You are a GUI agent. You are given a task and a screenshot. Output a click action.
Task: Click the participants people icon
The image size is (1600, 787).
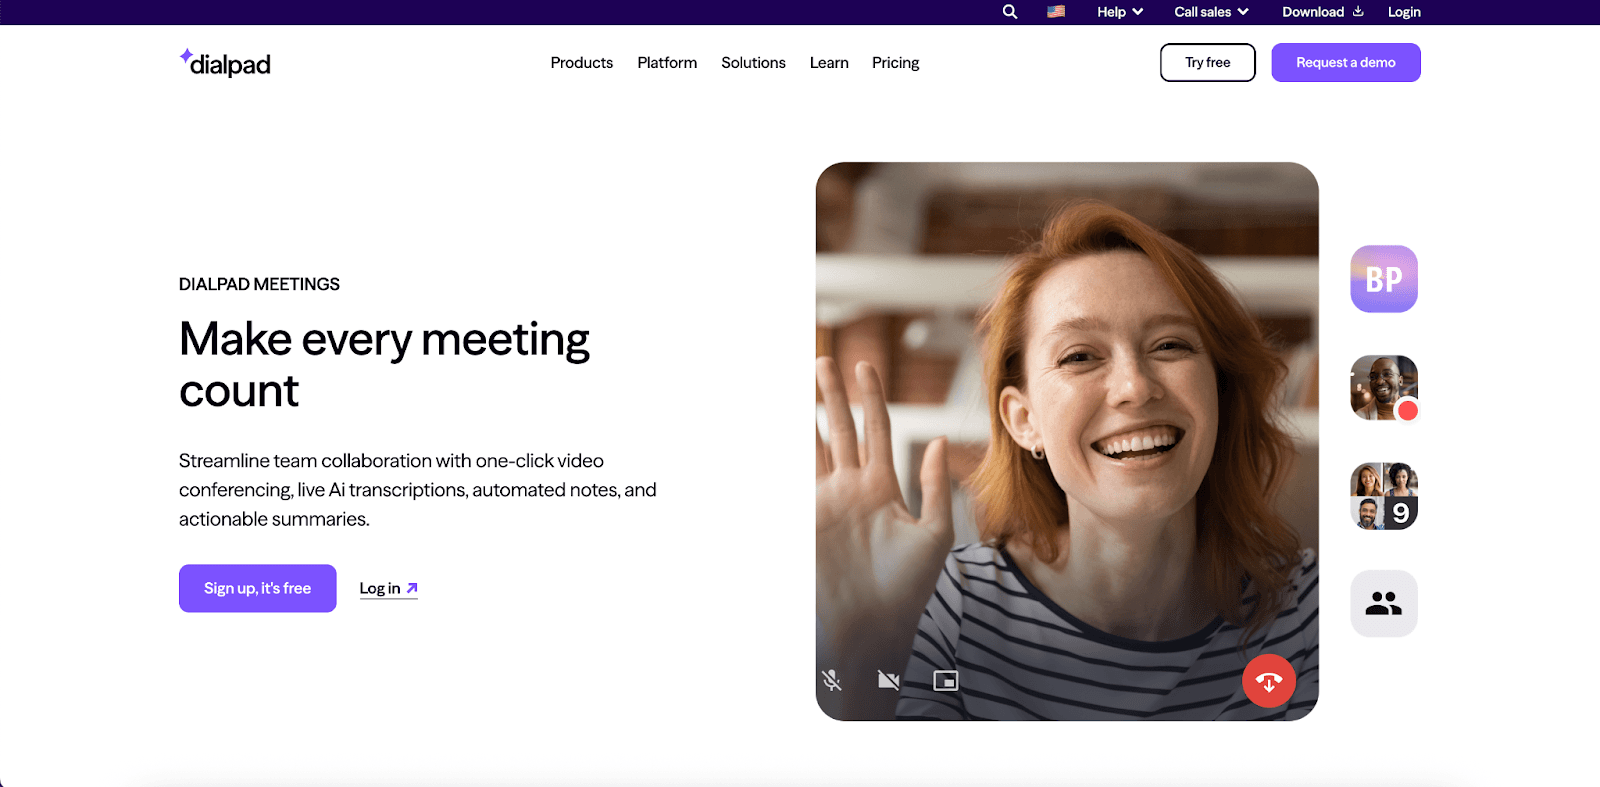click(1384, 604)
